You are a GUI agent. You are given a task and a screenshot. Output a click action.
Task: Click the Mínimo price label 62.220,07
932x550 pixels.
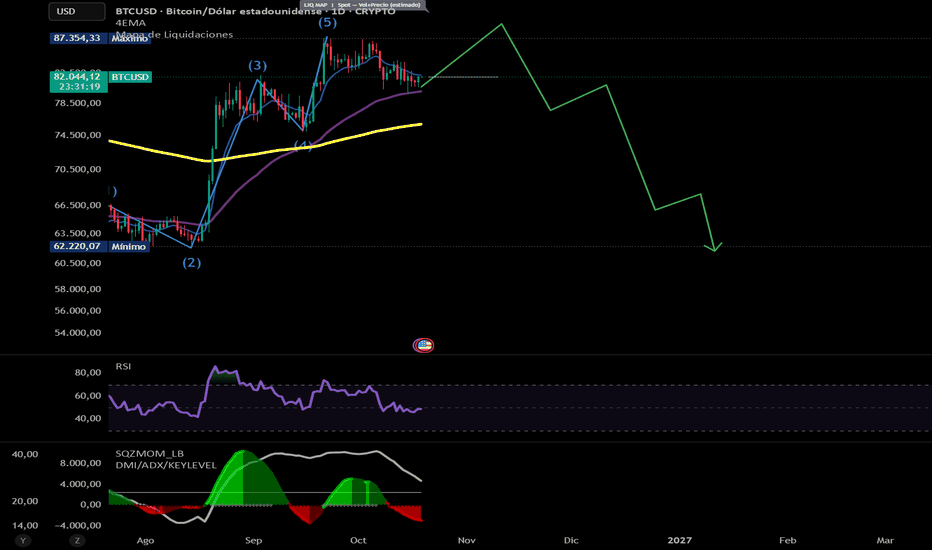[x=77, y=246]
